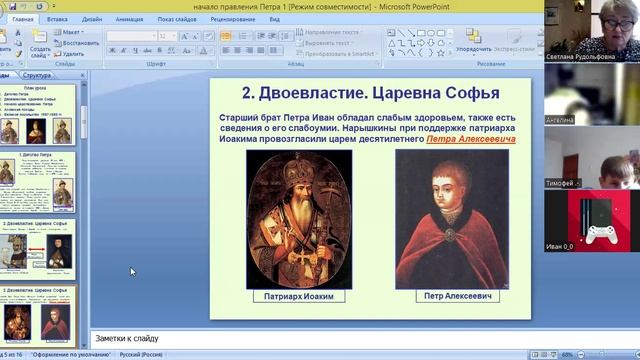Open the font name combo box
Screen dimensions: 640x360
point(131,36)
